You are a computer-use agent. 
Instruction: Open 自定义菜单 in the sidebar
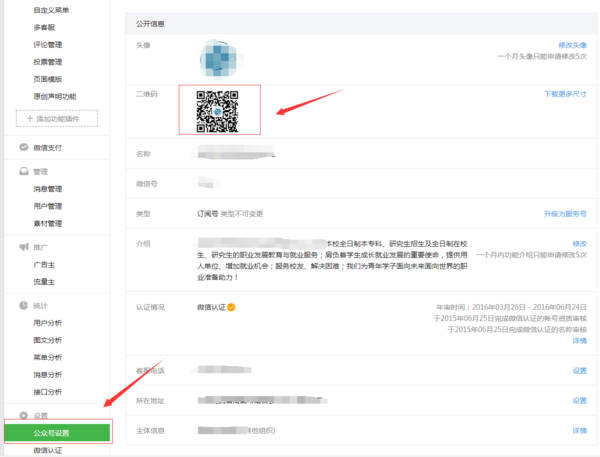(x=51, y=10)
